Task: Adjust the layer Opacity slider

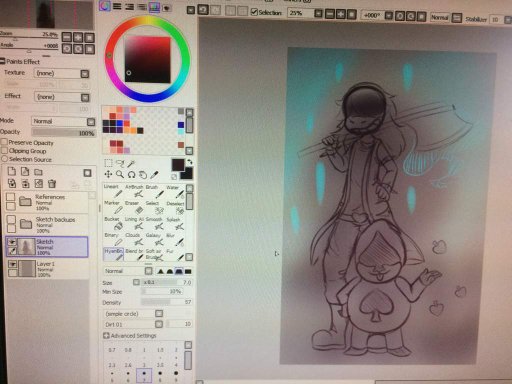Action: 64,133
